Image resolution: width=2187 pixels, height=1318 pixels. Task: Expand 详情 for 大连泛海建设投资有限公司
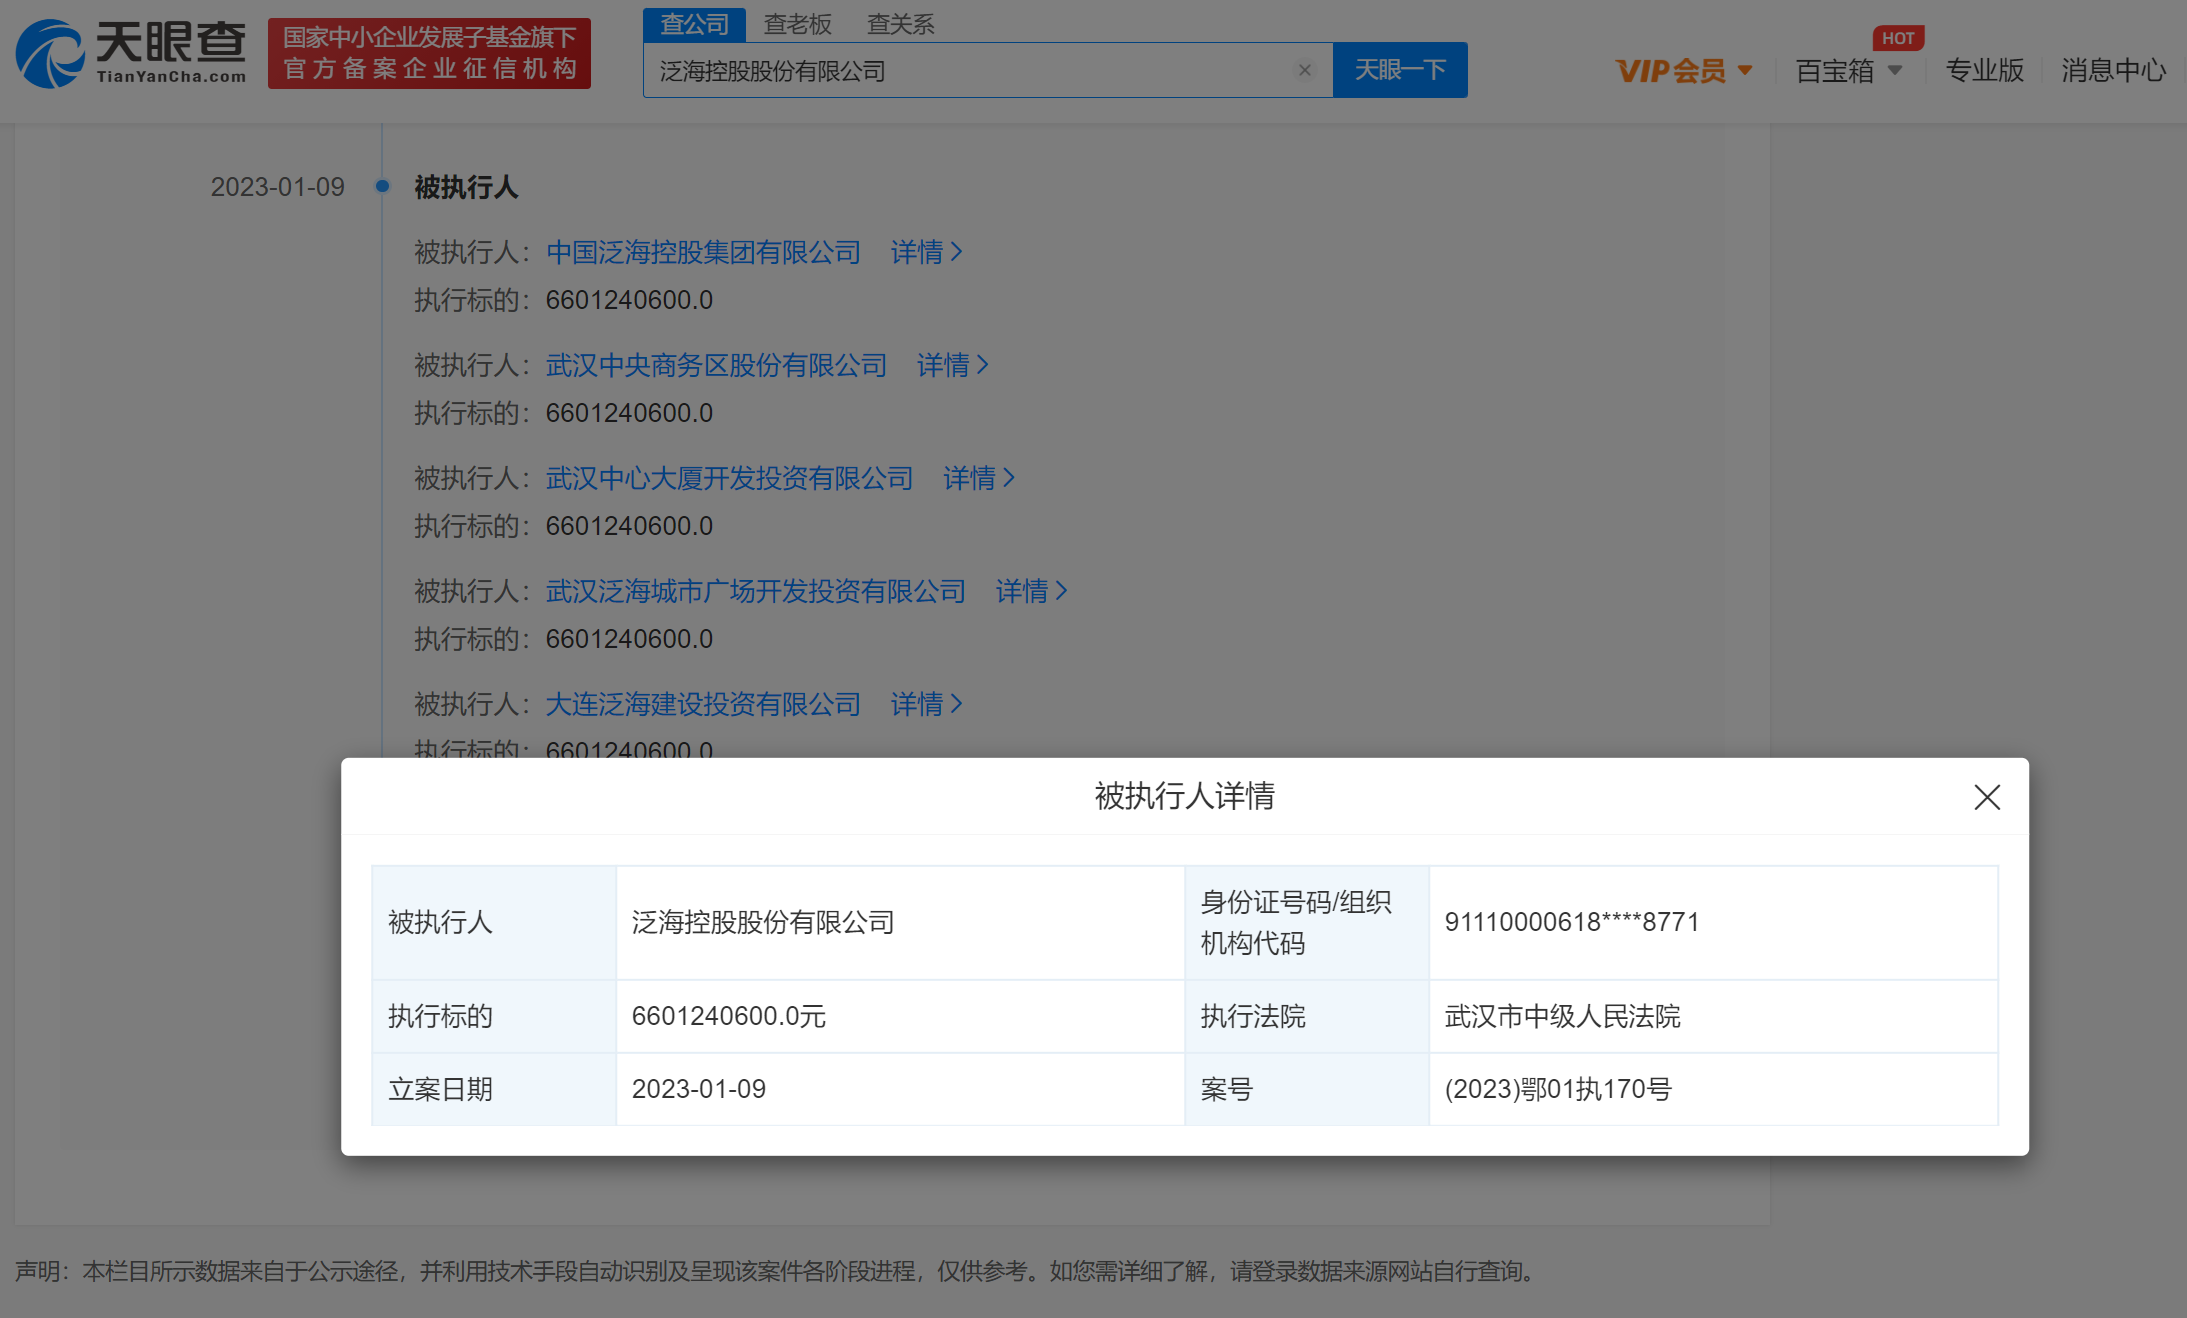(x=924, y=704)
